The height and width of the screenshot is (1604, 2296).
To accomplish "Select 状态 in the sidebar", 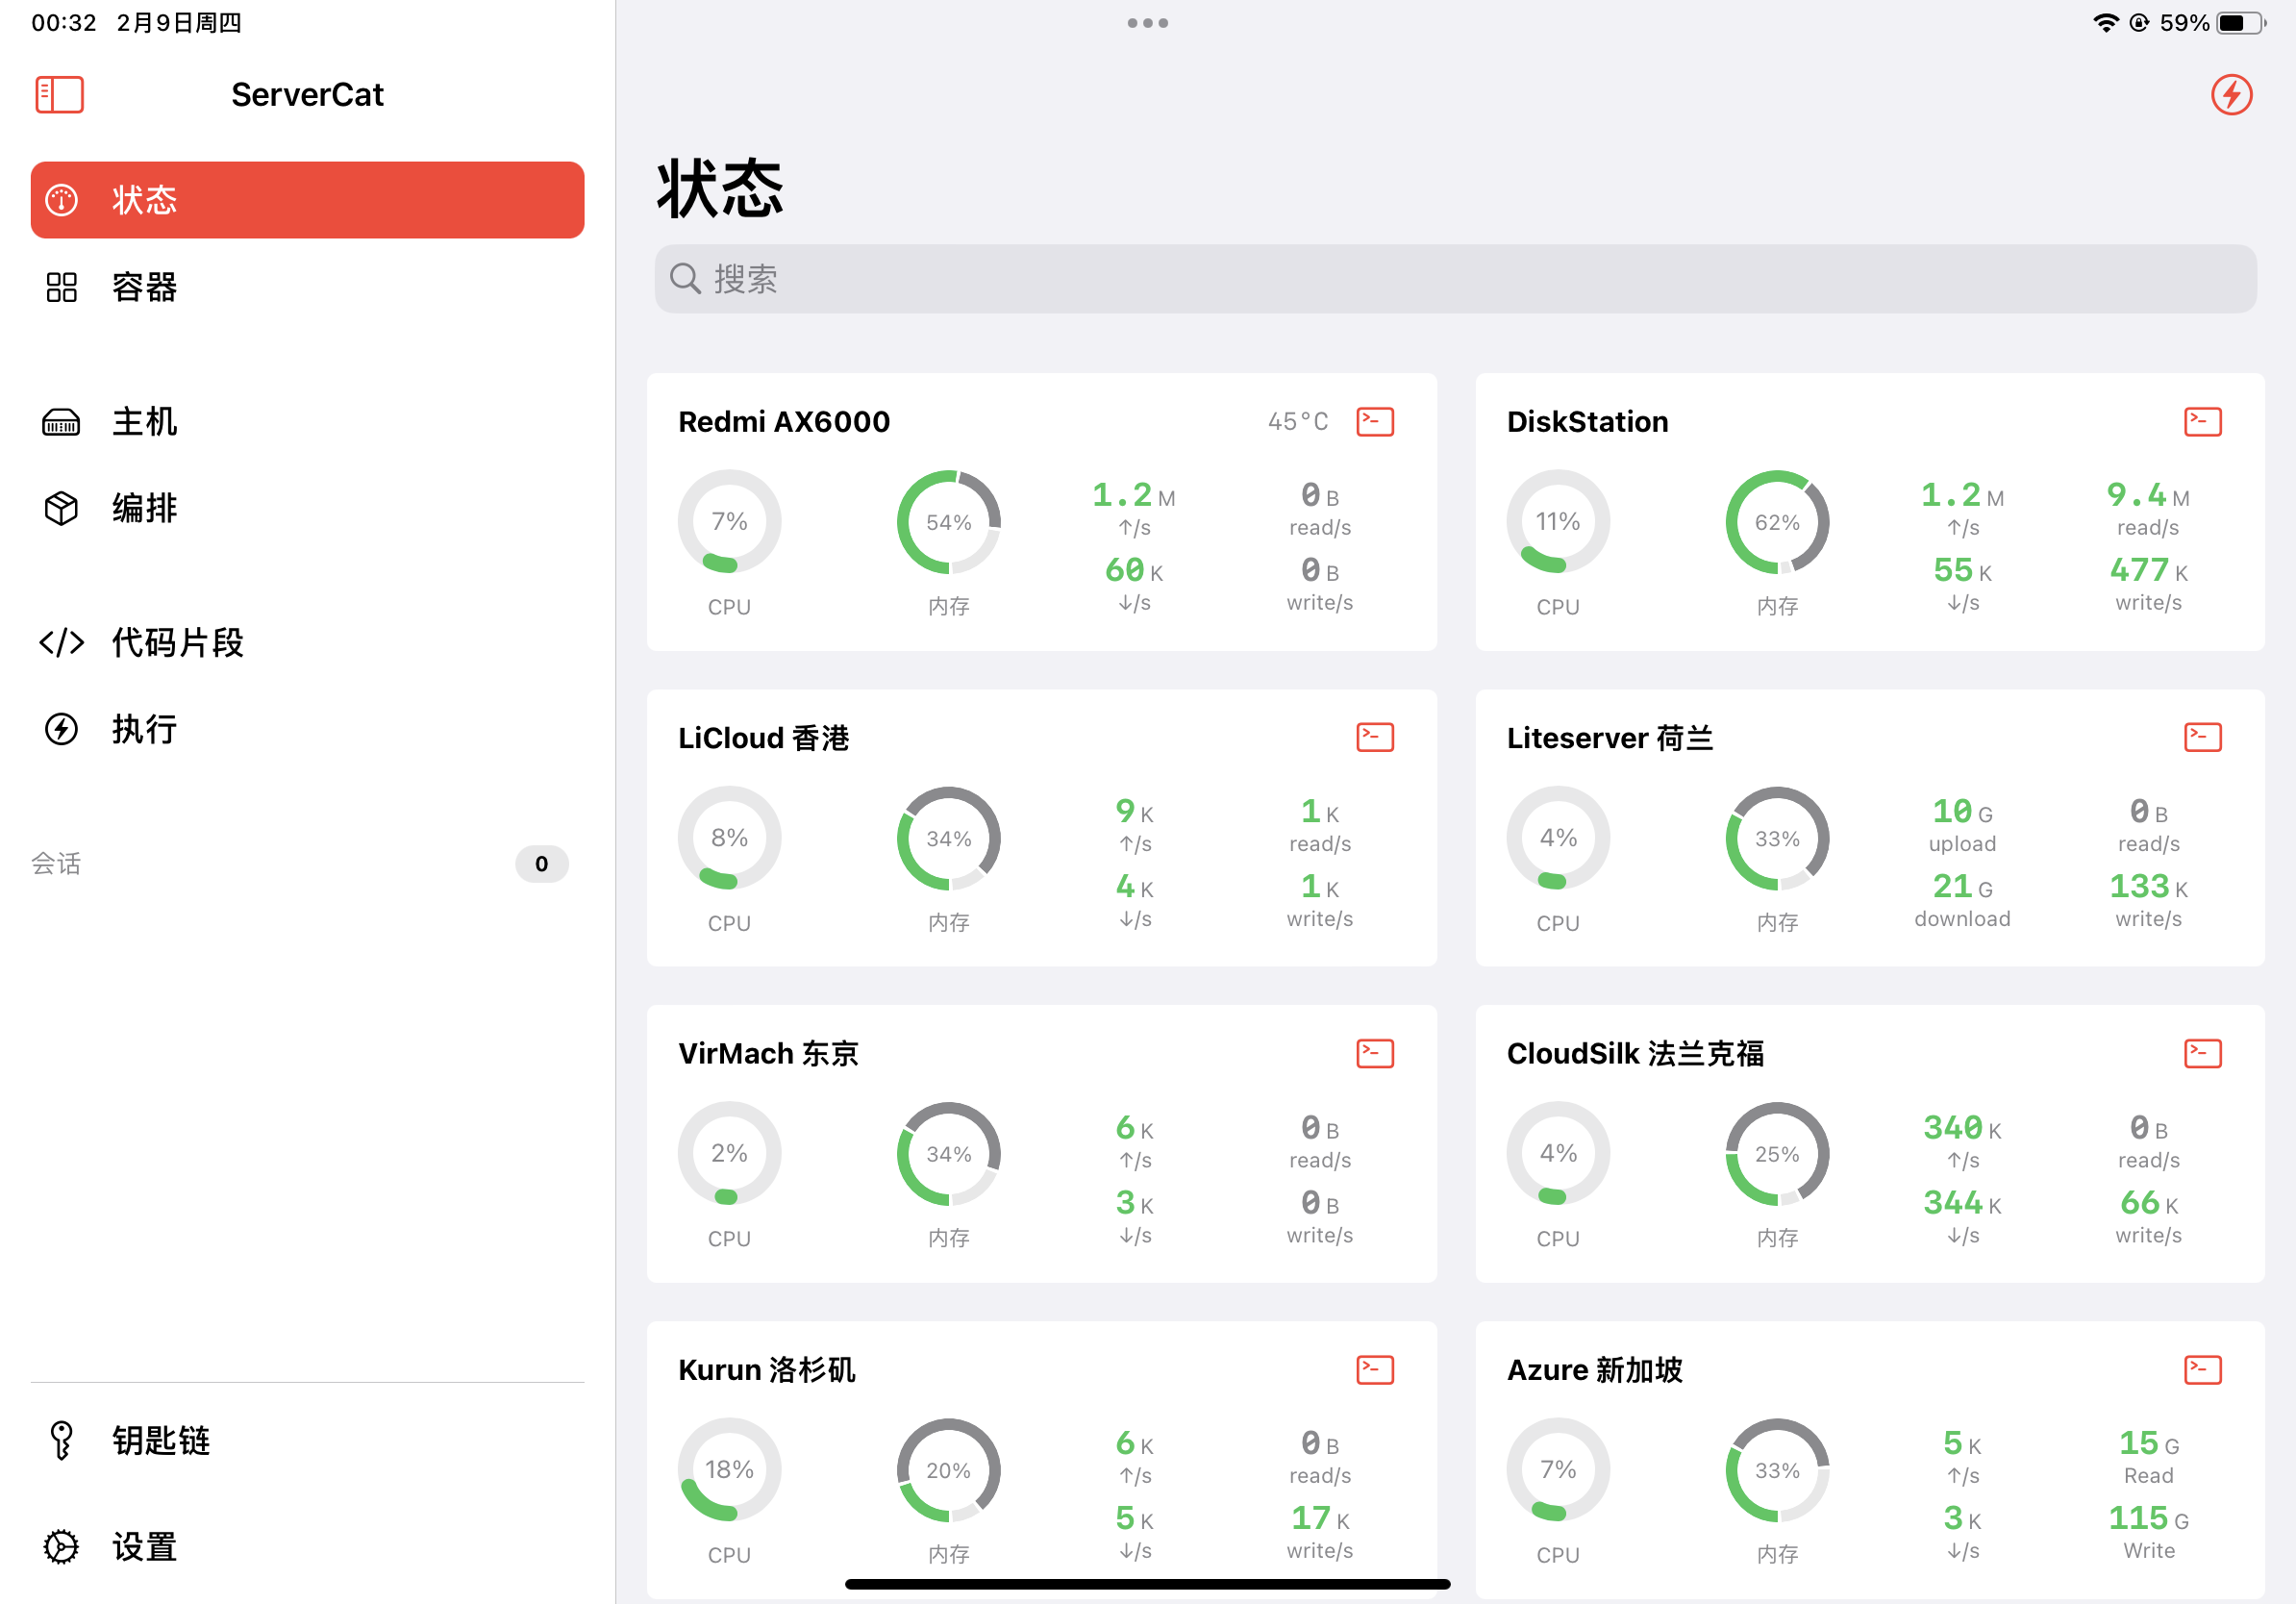I will (307, 200).
